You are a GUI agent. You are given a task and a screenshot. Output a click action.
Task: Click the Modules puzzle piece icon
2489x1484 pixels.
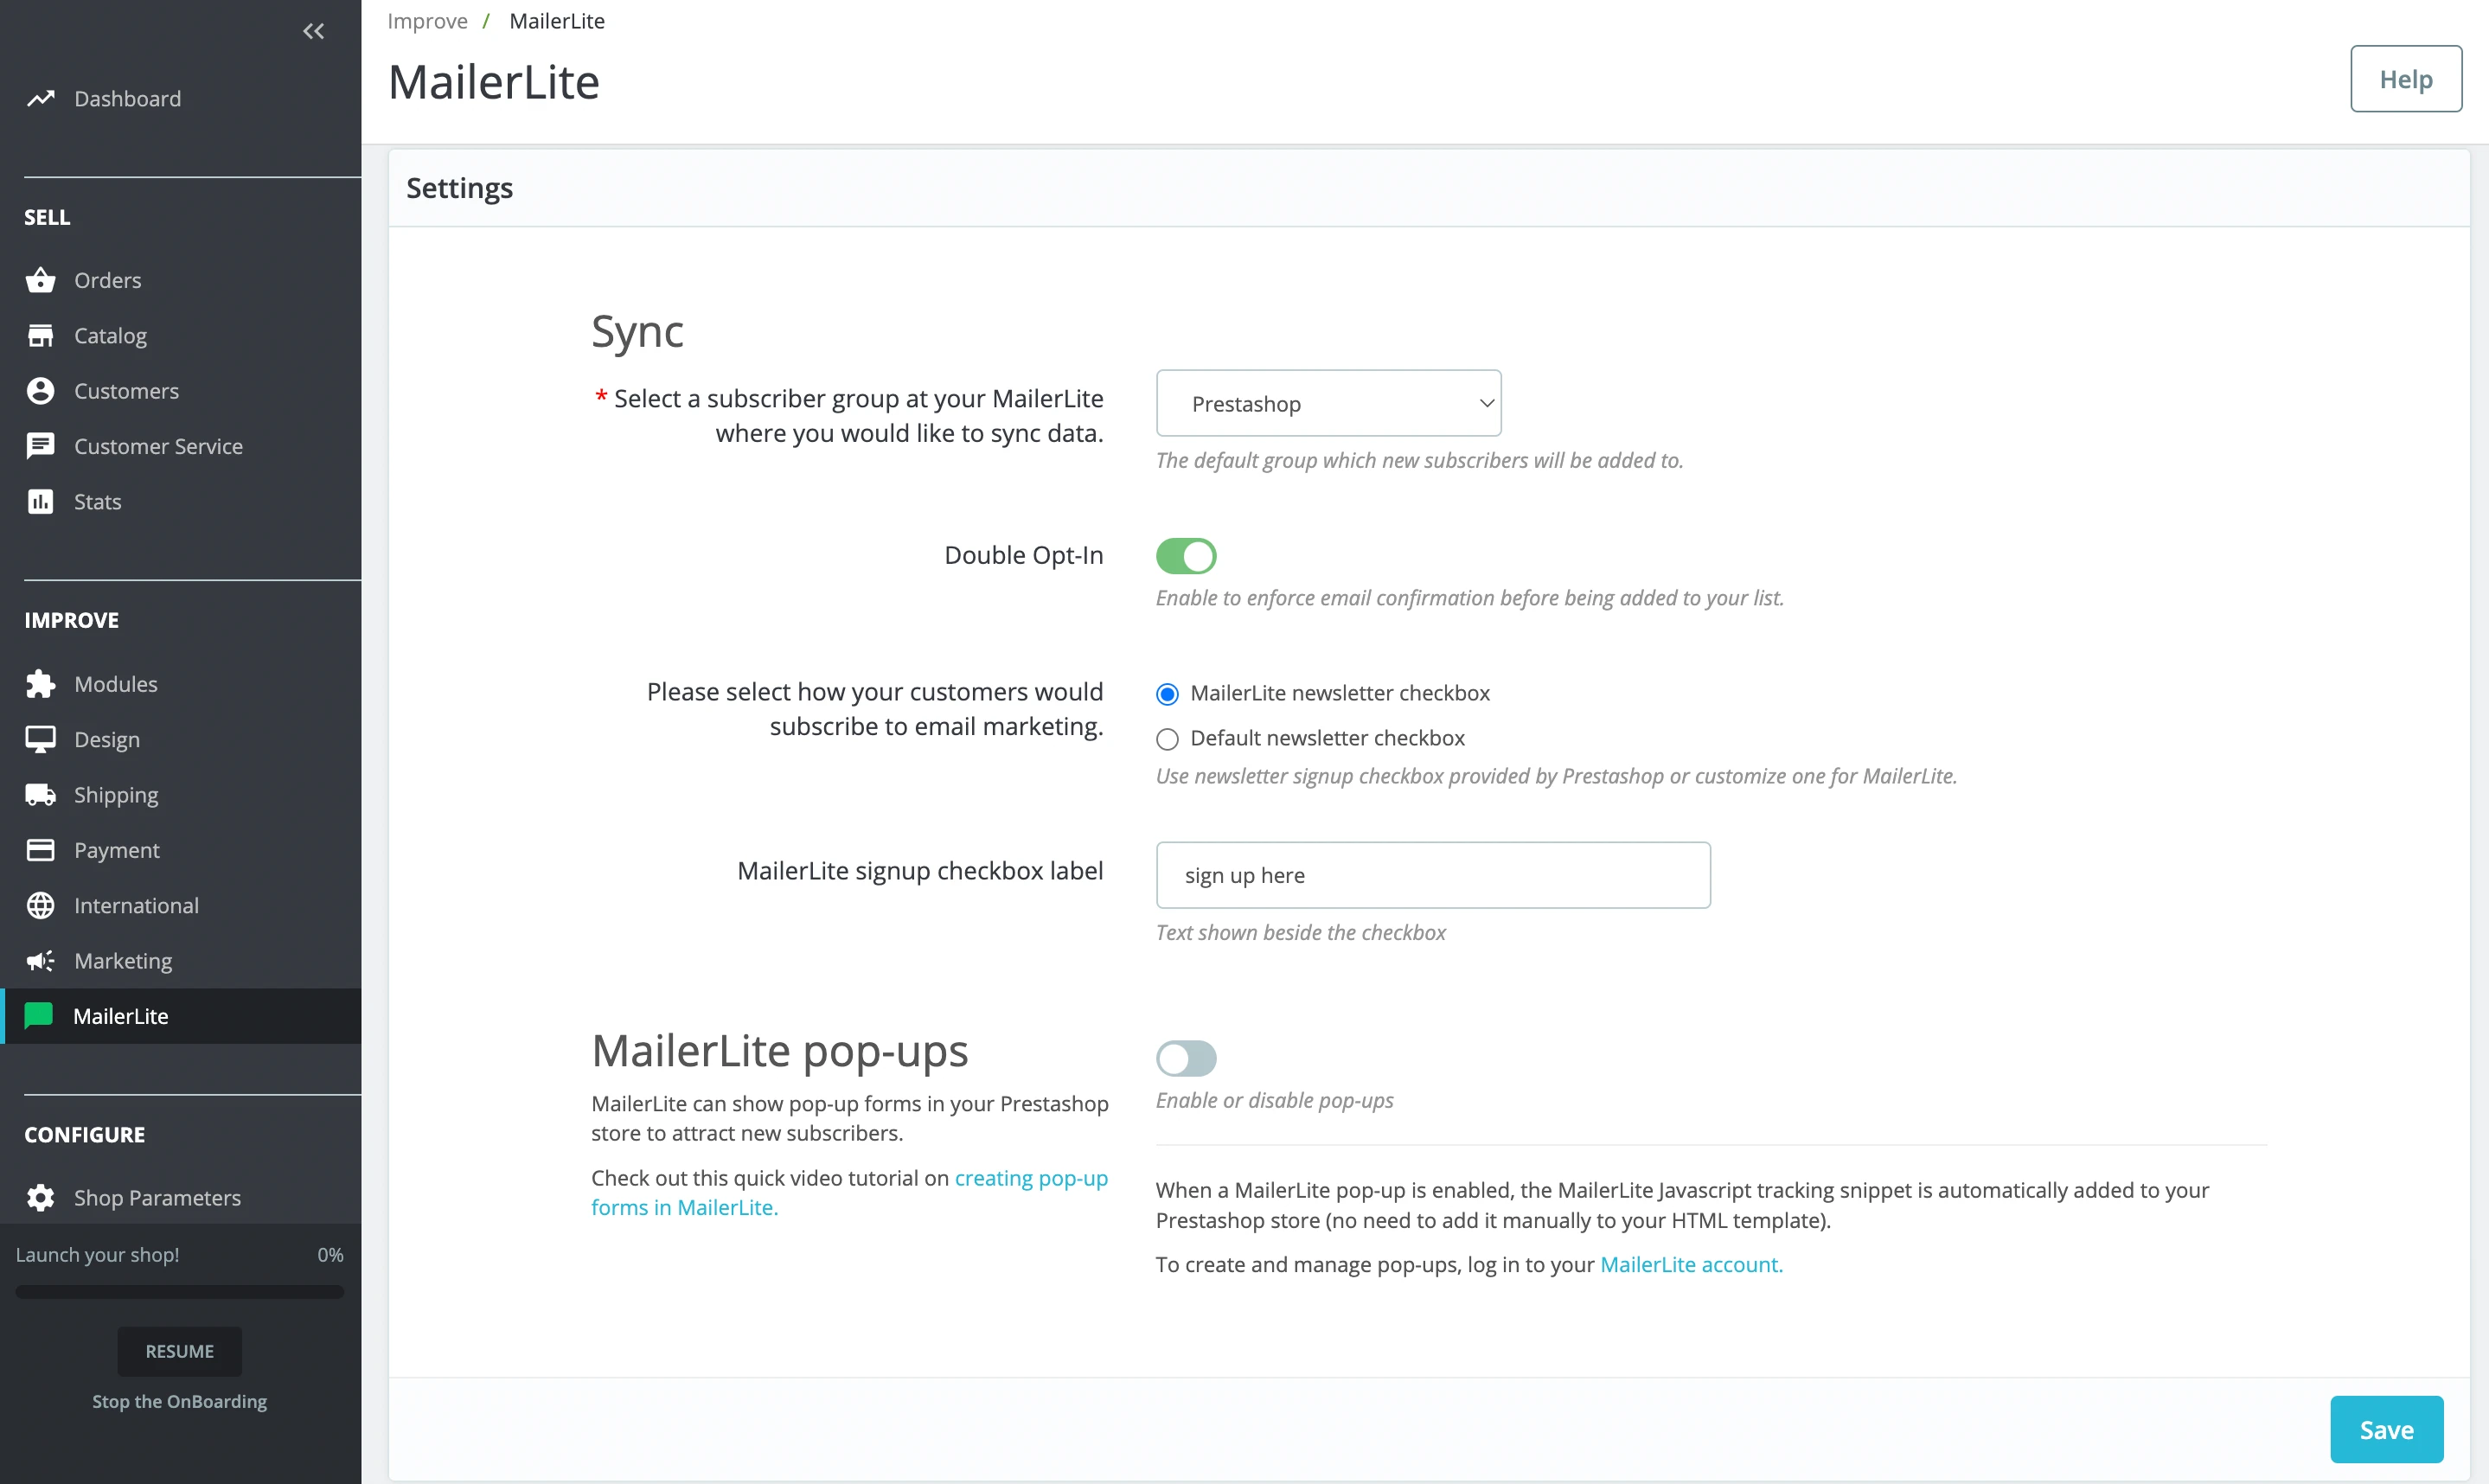(40, 684)
